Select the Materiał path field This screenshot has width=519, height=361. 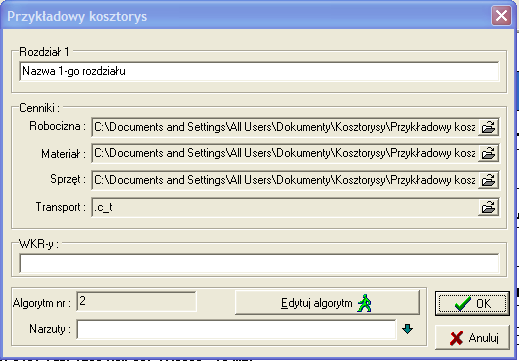coord(285,153)
